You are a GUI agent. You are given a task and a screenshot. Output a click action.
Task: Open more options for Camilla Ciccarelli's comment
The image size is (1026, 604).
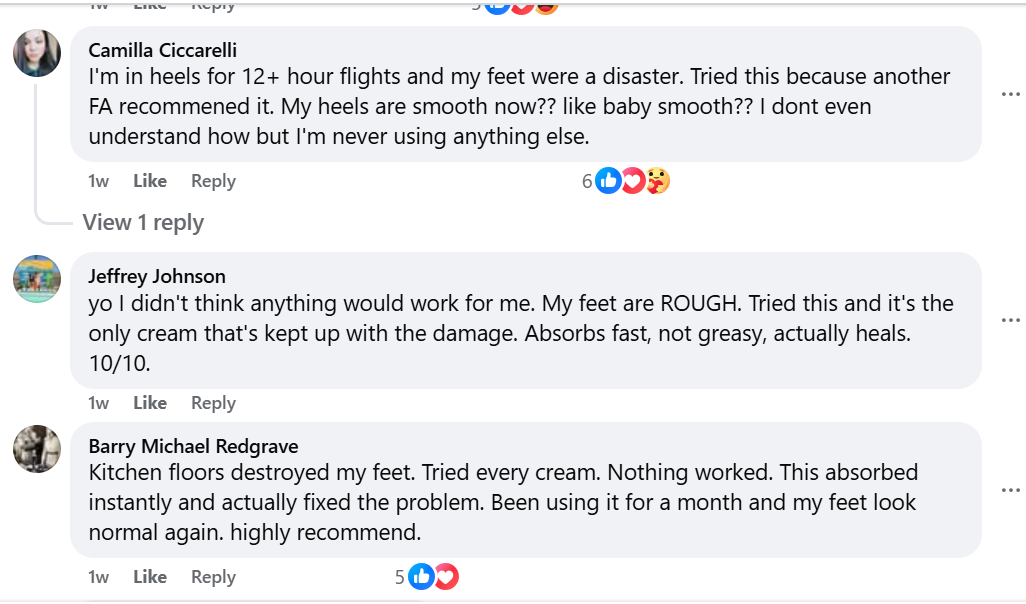(1010, 94)
